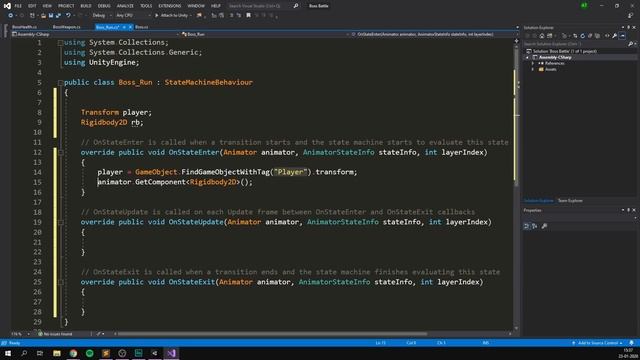Viewport: 640px width, 360px height.
Task: Click the No issues found indicator
Action: (56, 334)
